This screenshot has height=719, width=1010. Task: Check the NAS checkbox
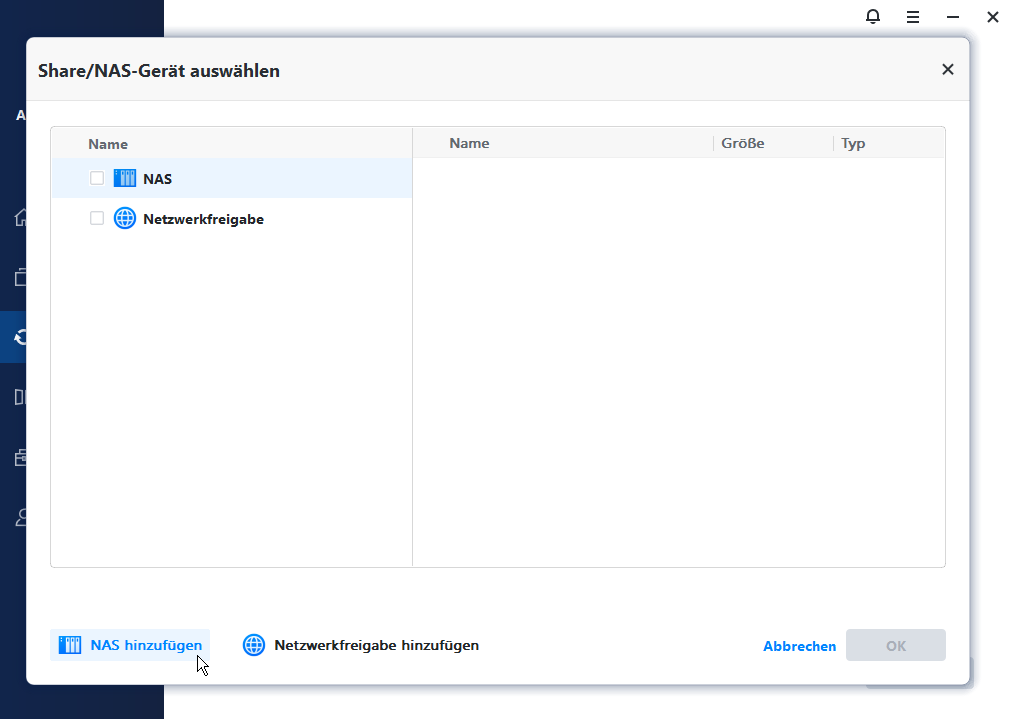click(x=97, y=178)
